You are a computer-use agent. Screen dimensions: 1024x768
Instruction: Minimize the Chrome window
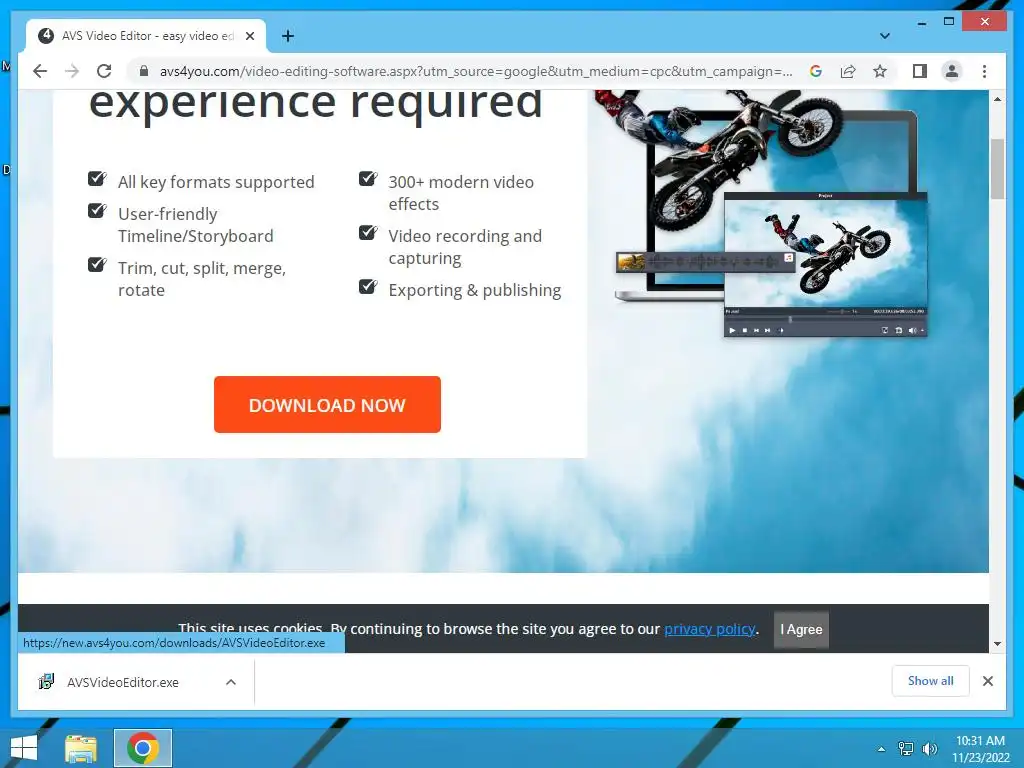(x=921, y=22)
